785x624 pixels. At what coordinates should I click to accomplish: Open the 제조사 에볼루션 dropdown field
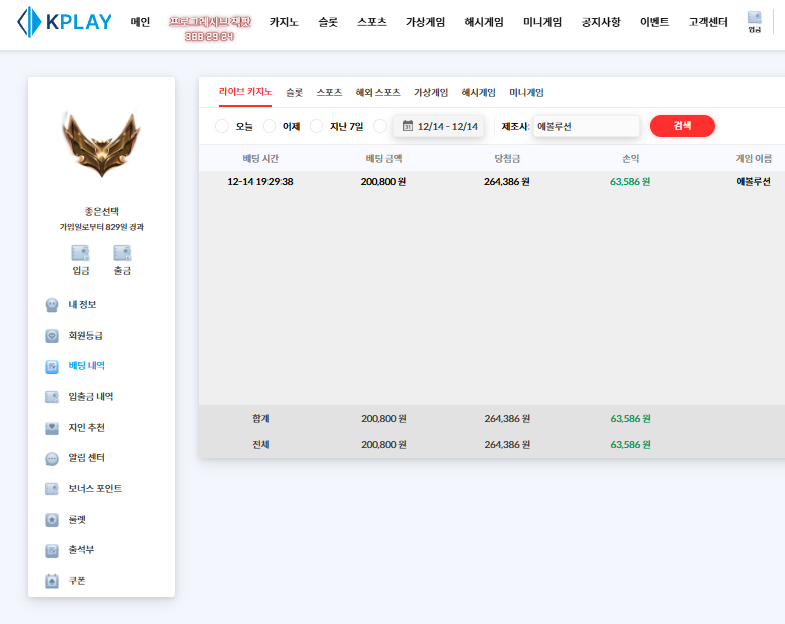click(x=586, y=126)
